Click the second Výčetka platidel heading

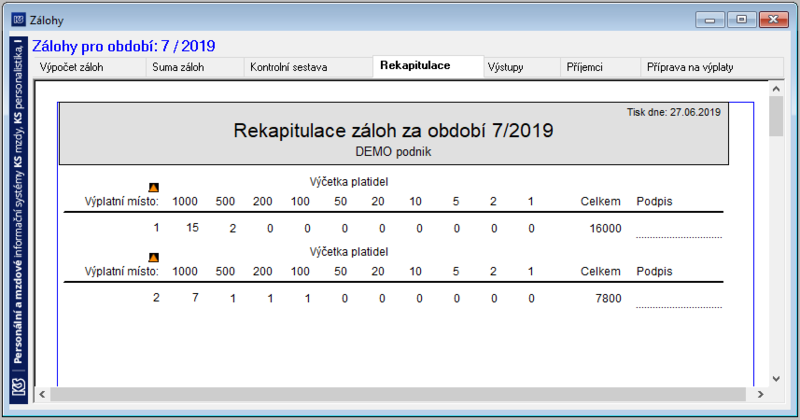[348, 252]
